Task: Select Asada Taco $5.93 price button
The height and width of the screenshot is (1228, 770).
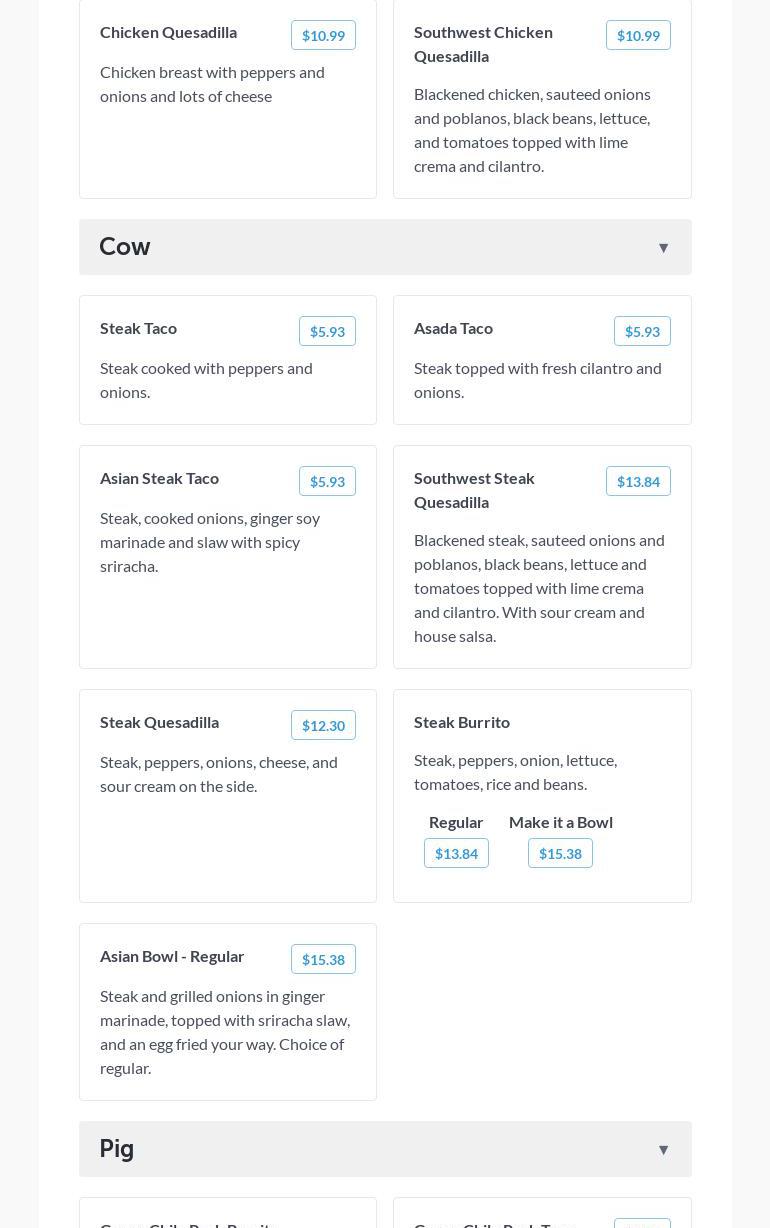Action: coord(642,332)
